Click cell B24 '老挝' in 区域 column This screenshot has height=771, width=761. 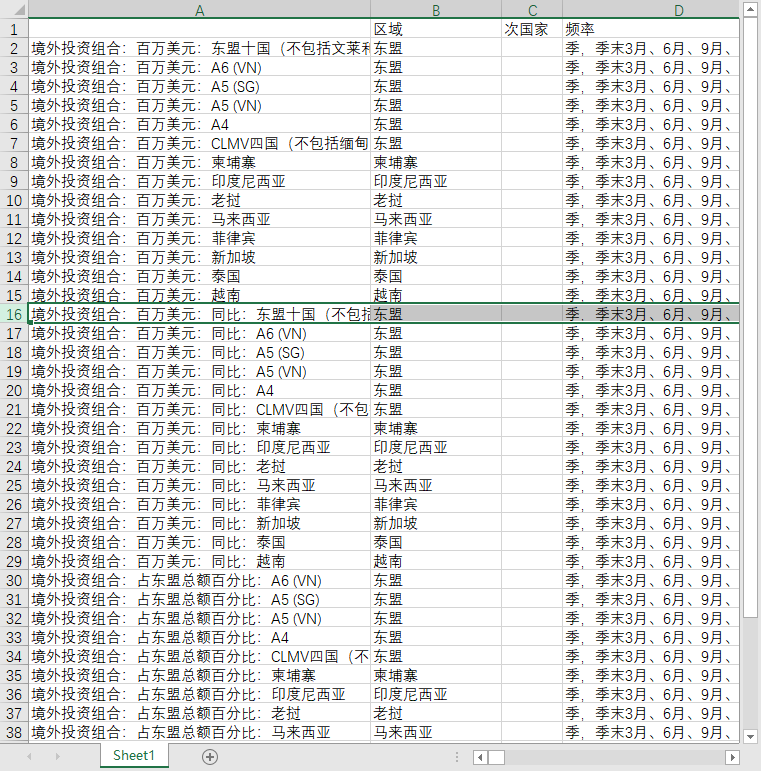tap(436, 467)
